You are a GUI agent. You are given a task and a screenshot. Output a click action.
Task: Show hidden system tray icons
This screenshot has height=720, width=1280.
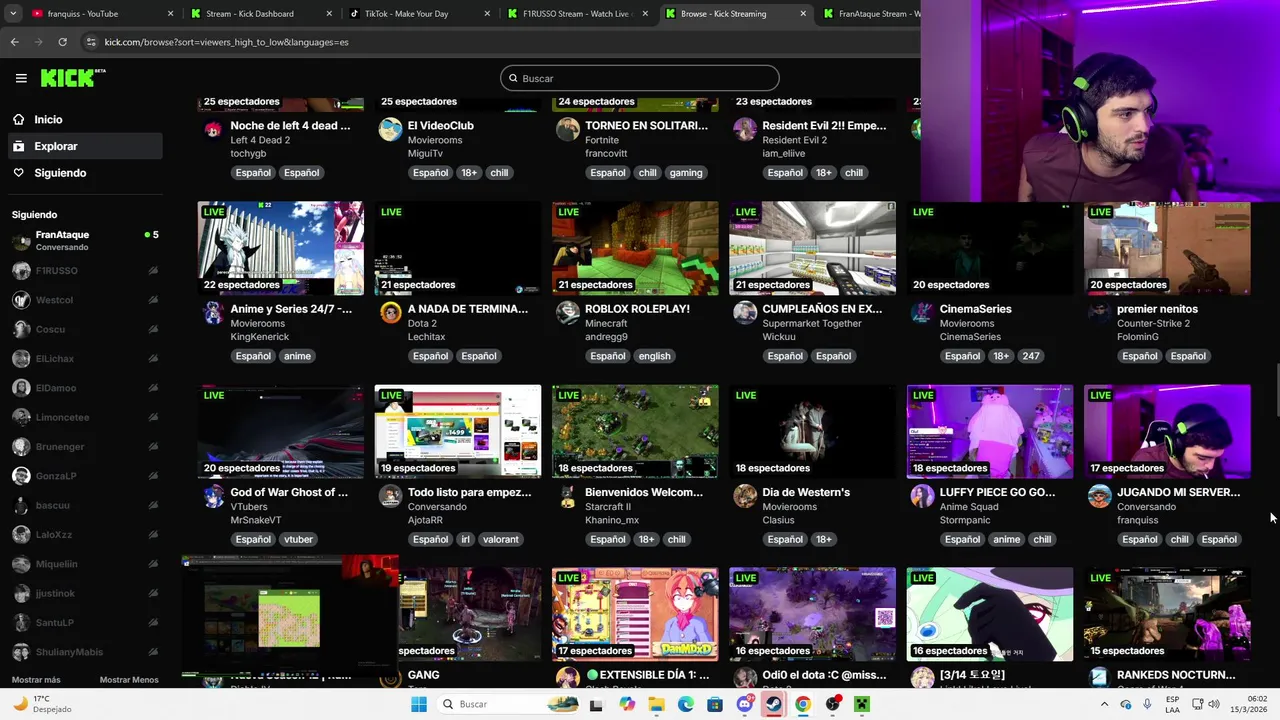[x=1104, y=704]
